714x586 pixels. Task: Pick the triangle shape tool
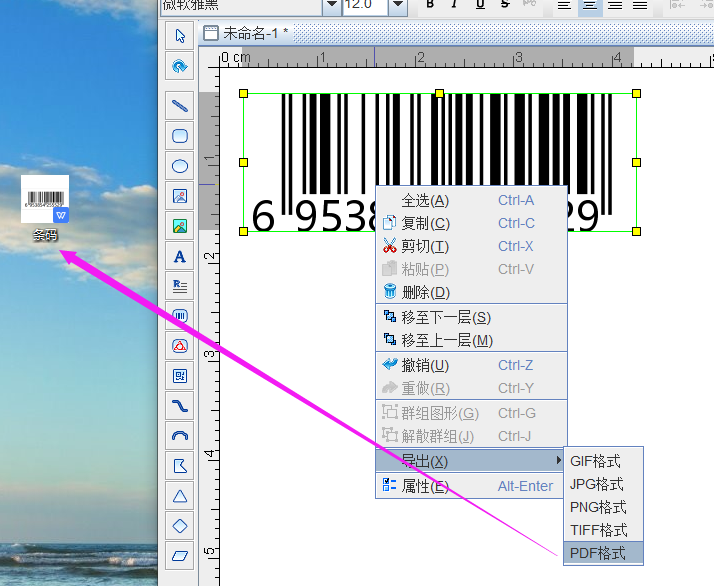pos(180,496)
